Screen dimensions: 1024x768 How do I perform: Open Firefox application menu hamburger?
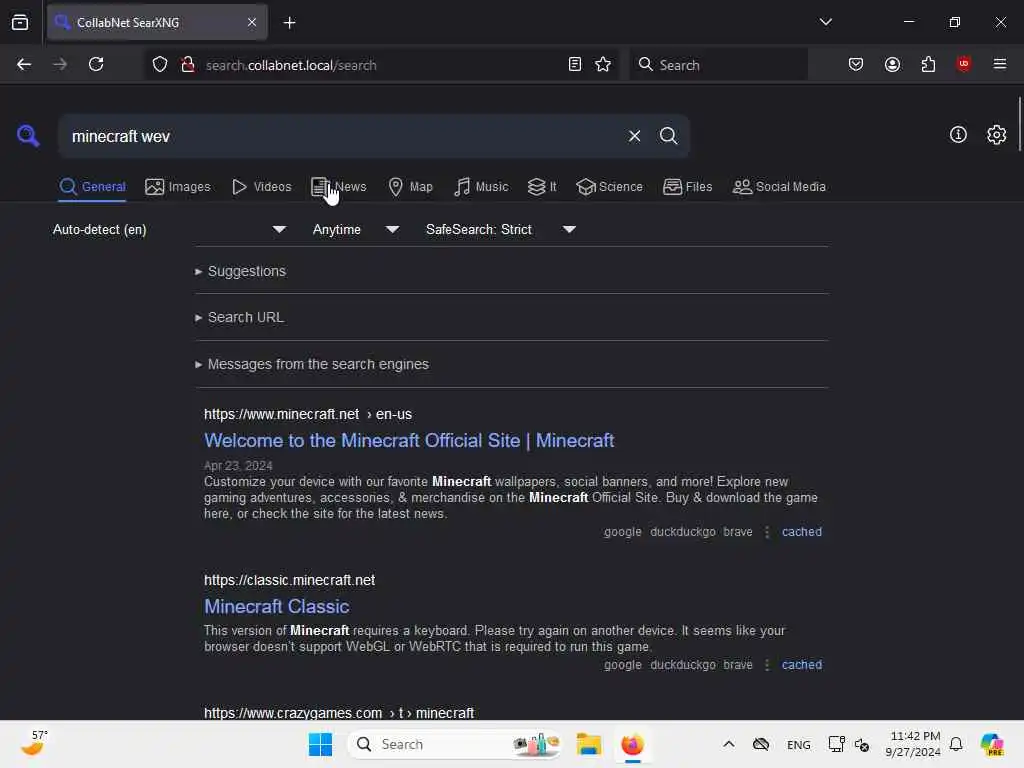point(999,64)
